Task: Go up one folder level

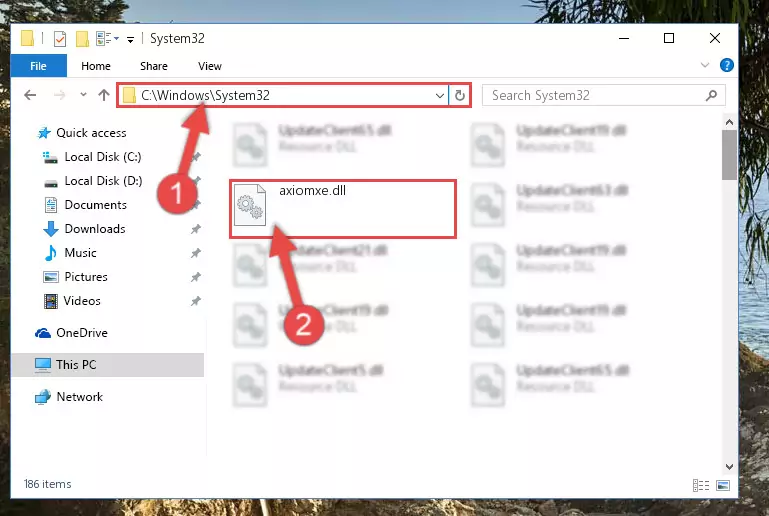Action: (103, 95)
